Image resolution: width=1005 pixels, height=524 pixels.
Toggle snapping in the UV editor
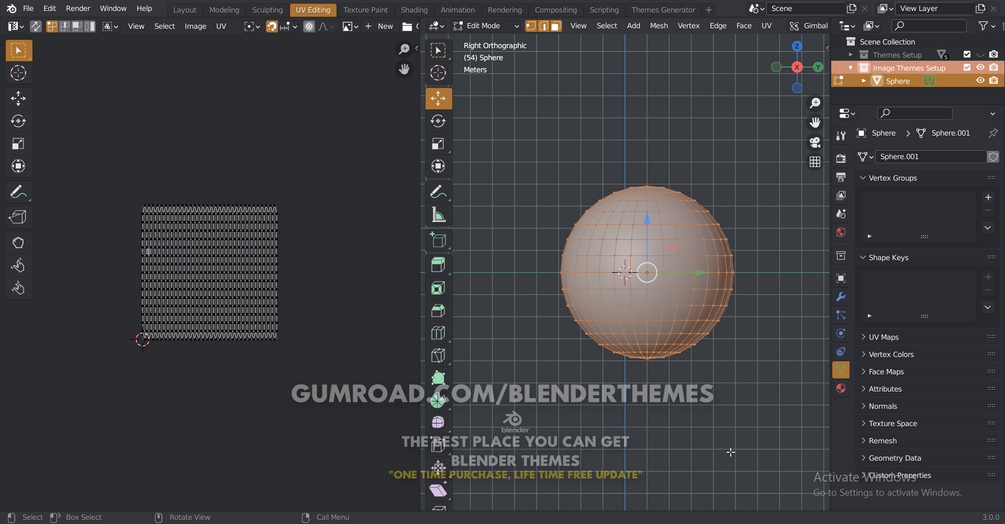pos(272,26)
